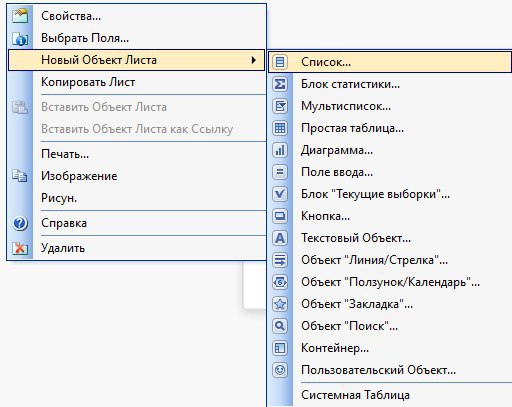Viewport: 512px width, 407px height.
Task: Click the Поле ввода icon
Action: [280, 172]
